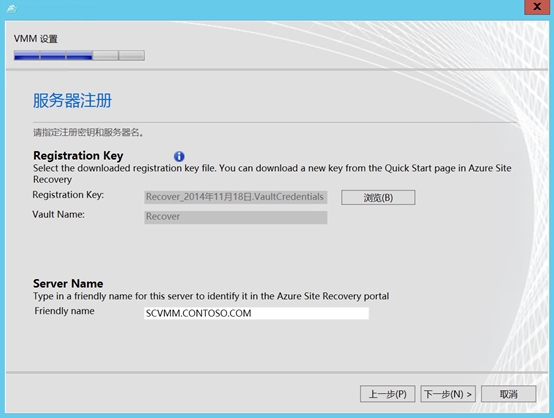
Task: Click the 浏览(B) browse button
Action: [378, 198]
